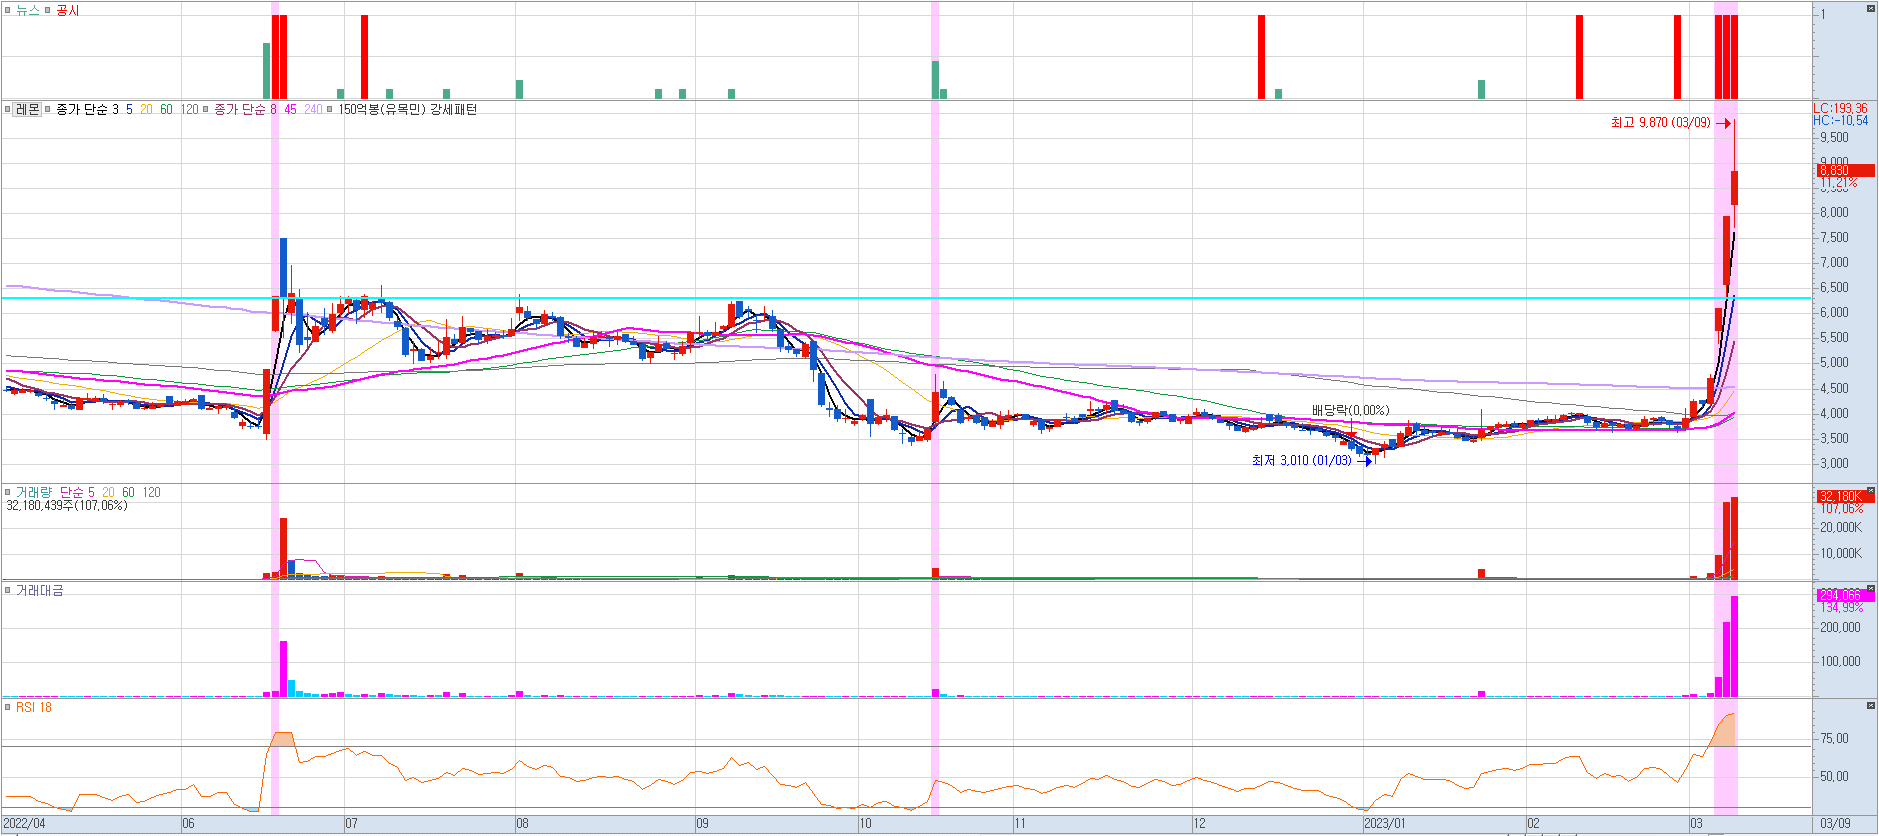Screen dimensions: 1879x836
Task: Click the 134.99% trading value rate text
Action: [x=1841, y=608]
